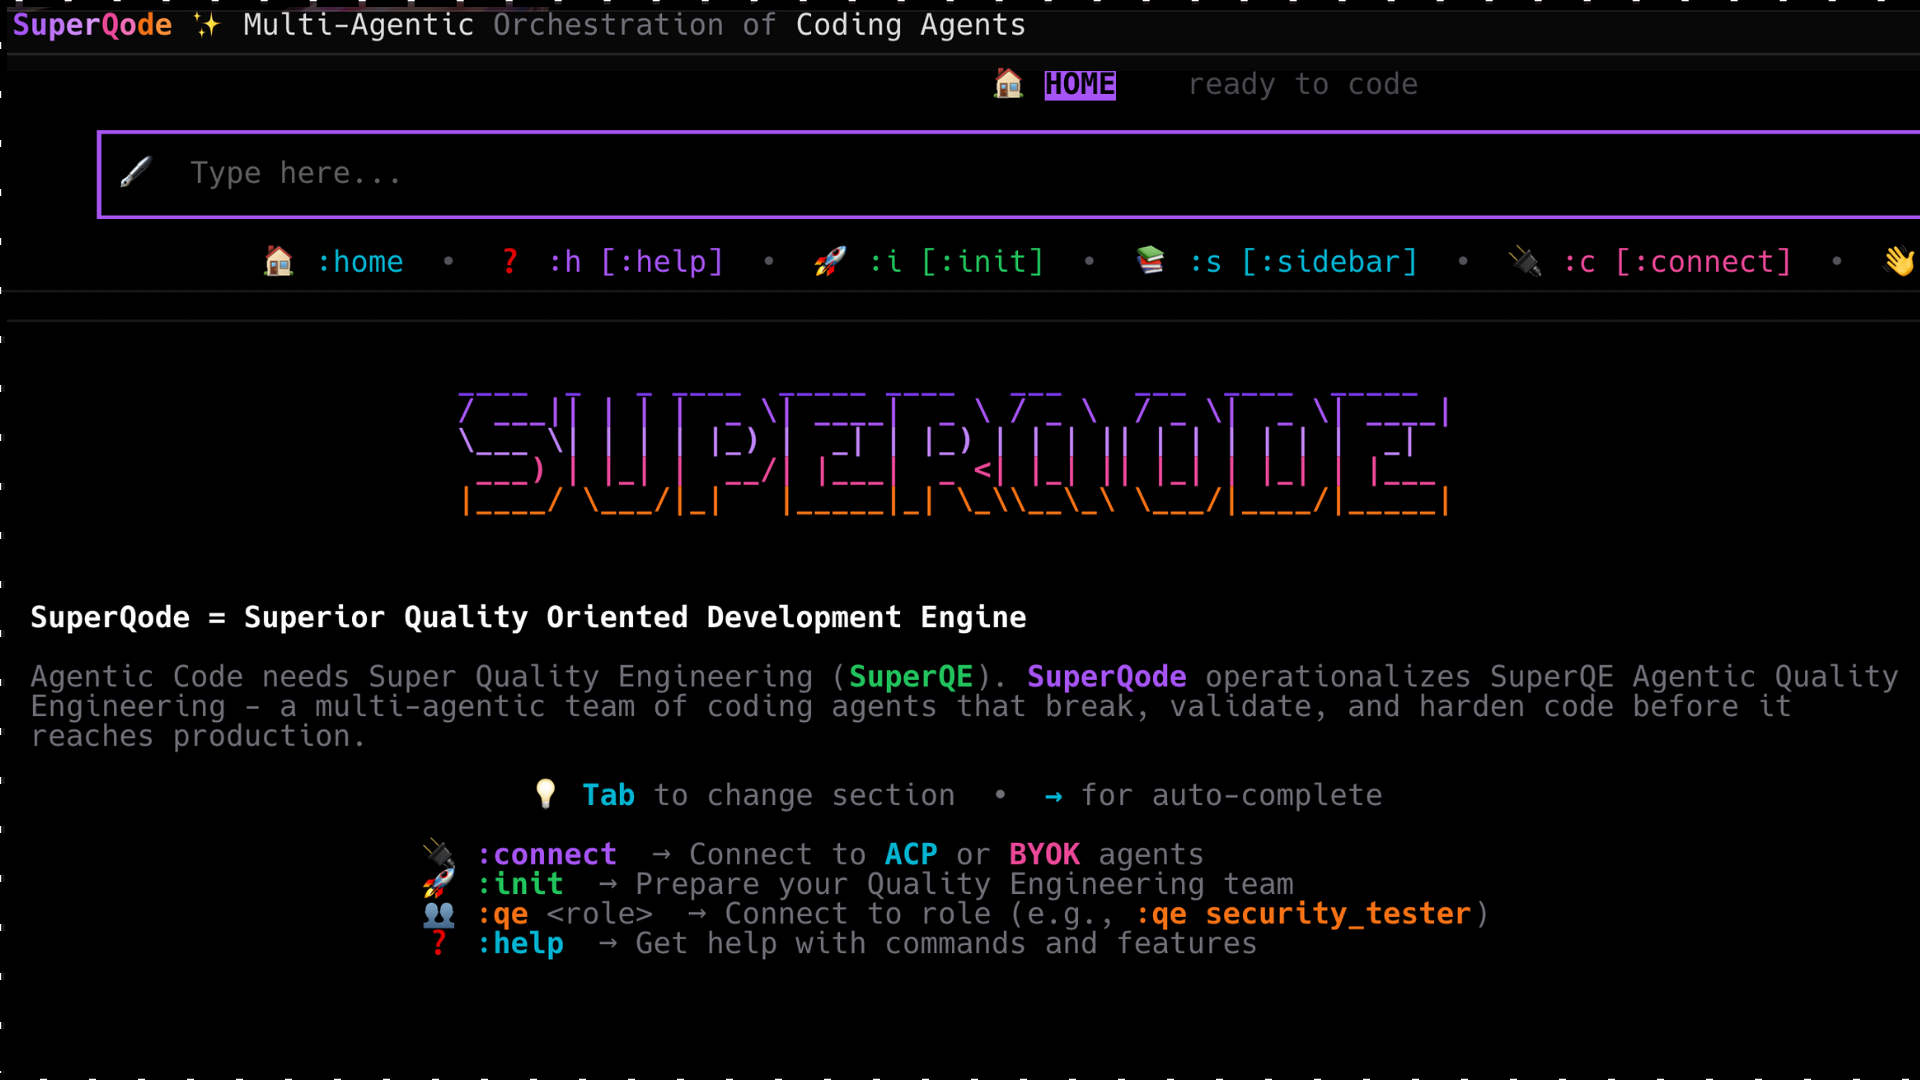1920x1080 pixels.
Task: Open the HOME tab
Action: tap(1080, 84)
